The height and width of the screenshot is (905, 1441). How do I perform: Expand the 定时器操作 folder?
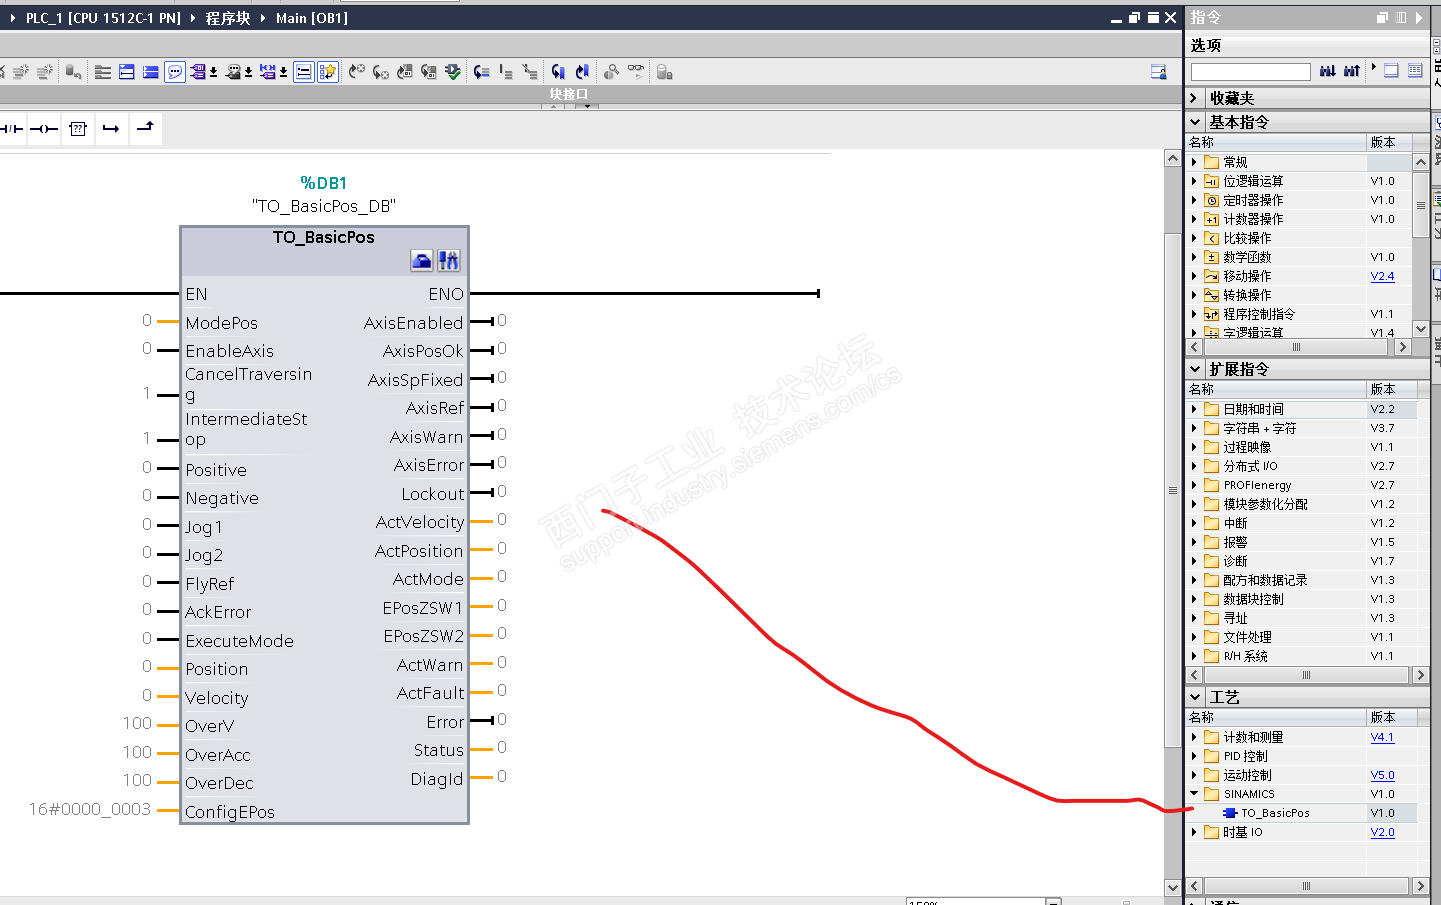point(1194,200)
